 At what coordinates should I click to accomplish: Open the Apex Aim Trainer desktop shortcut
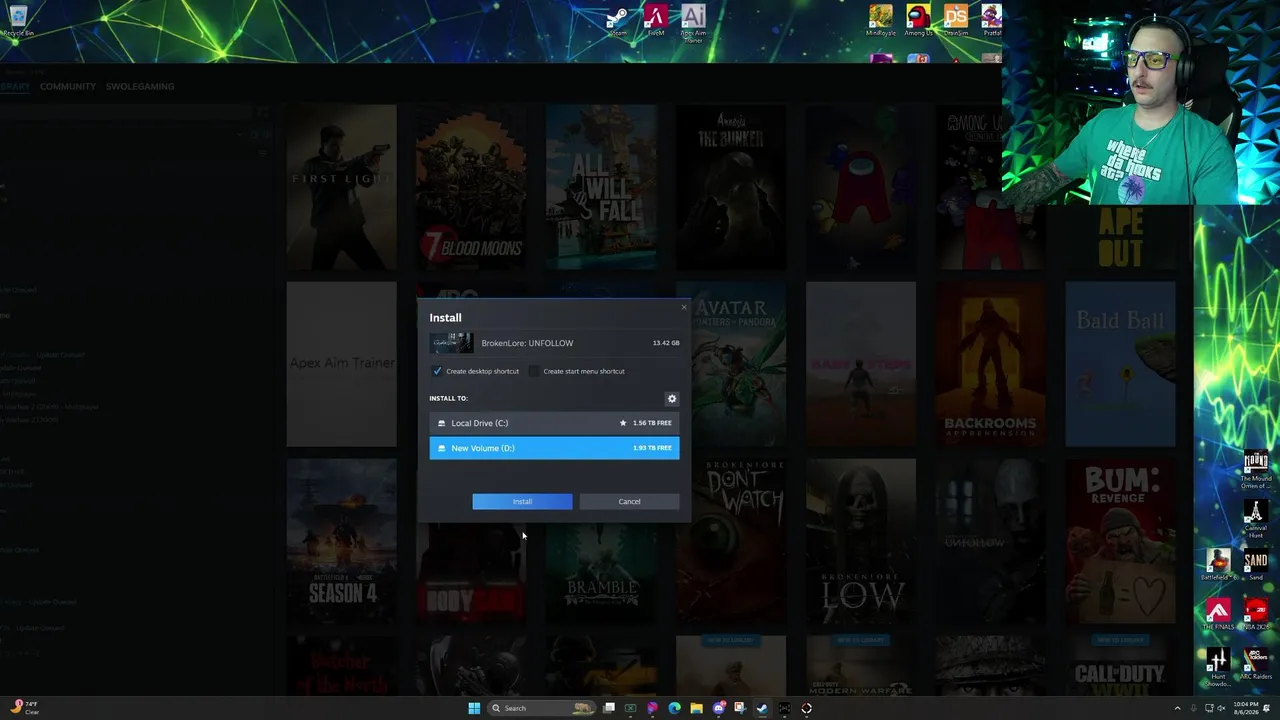[693, 23]
